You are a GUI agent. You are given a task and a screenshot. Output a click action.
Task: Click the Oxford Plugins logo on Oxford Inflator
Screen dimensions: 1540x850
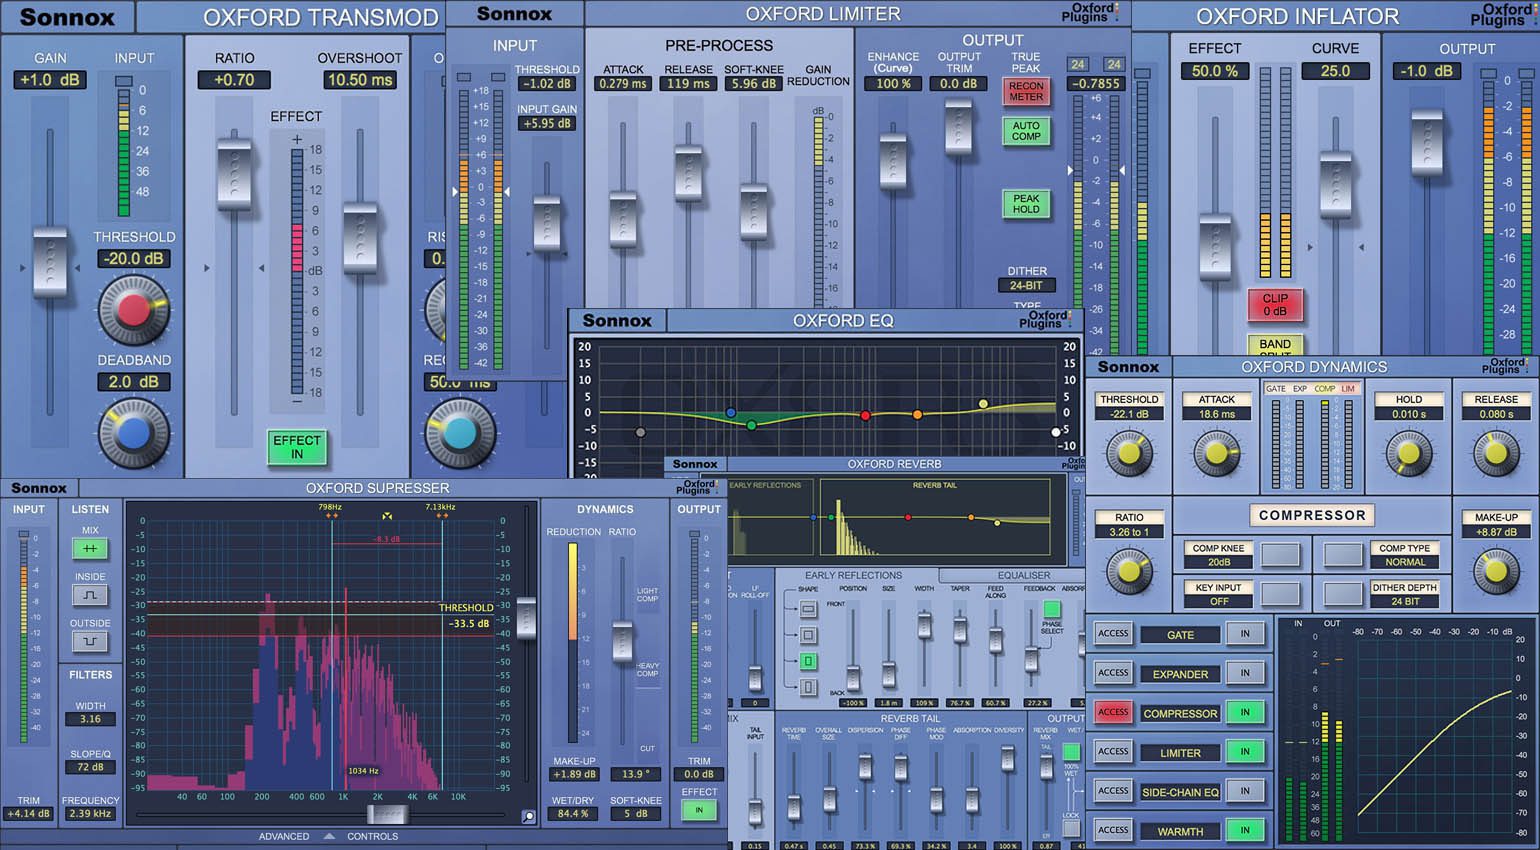click(x=1504, y=14)
